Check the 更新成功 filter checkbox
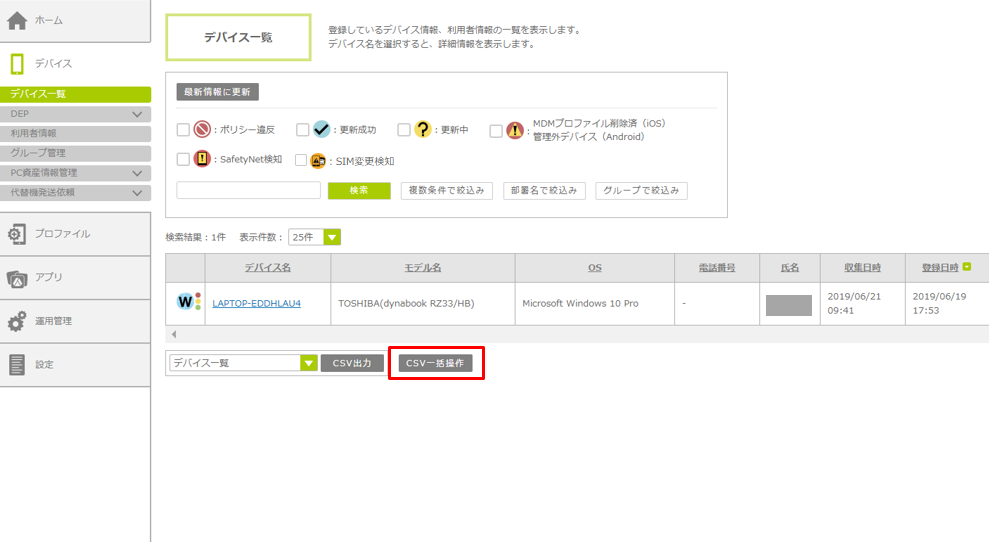Image resolution: width=989 pixels, height=542 pixels. click(x=302, y=130)
